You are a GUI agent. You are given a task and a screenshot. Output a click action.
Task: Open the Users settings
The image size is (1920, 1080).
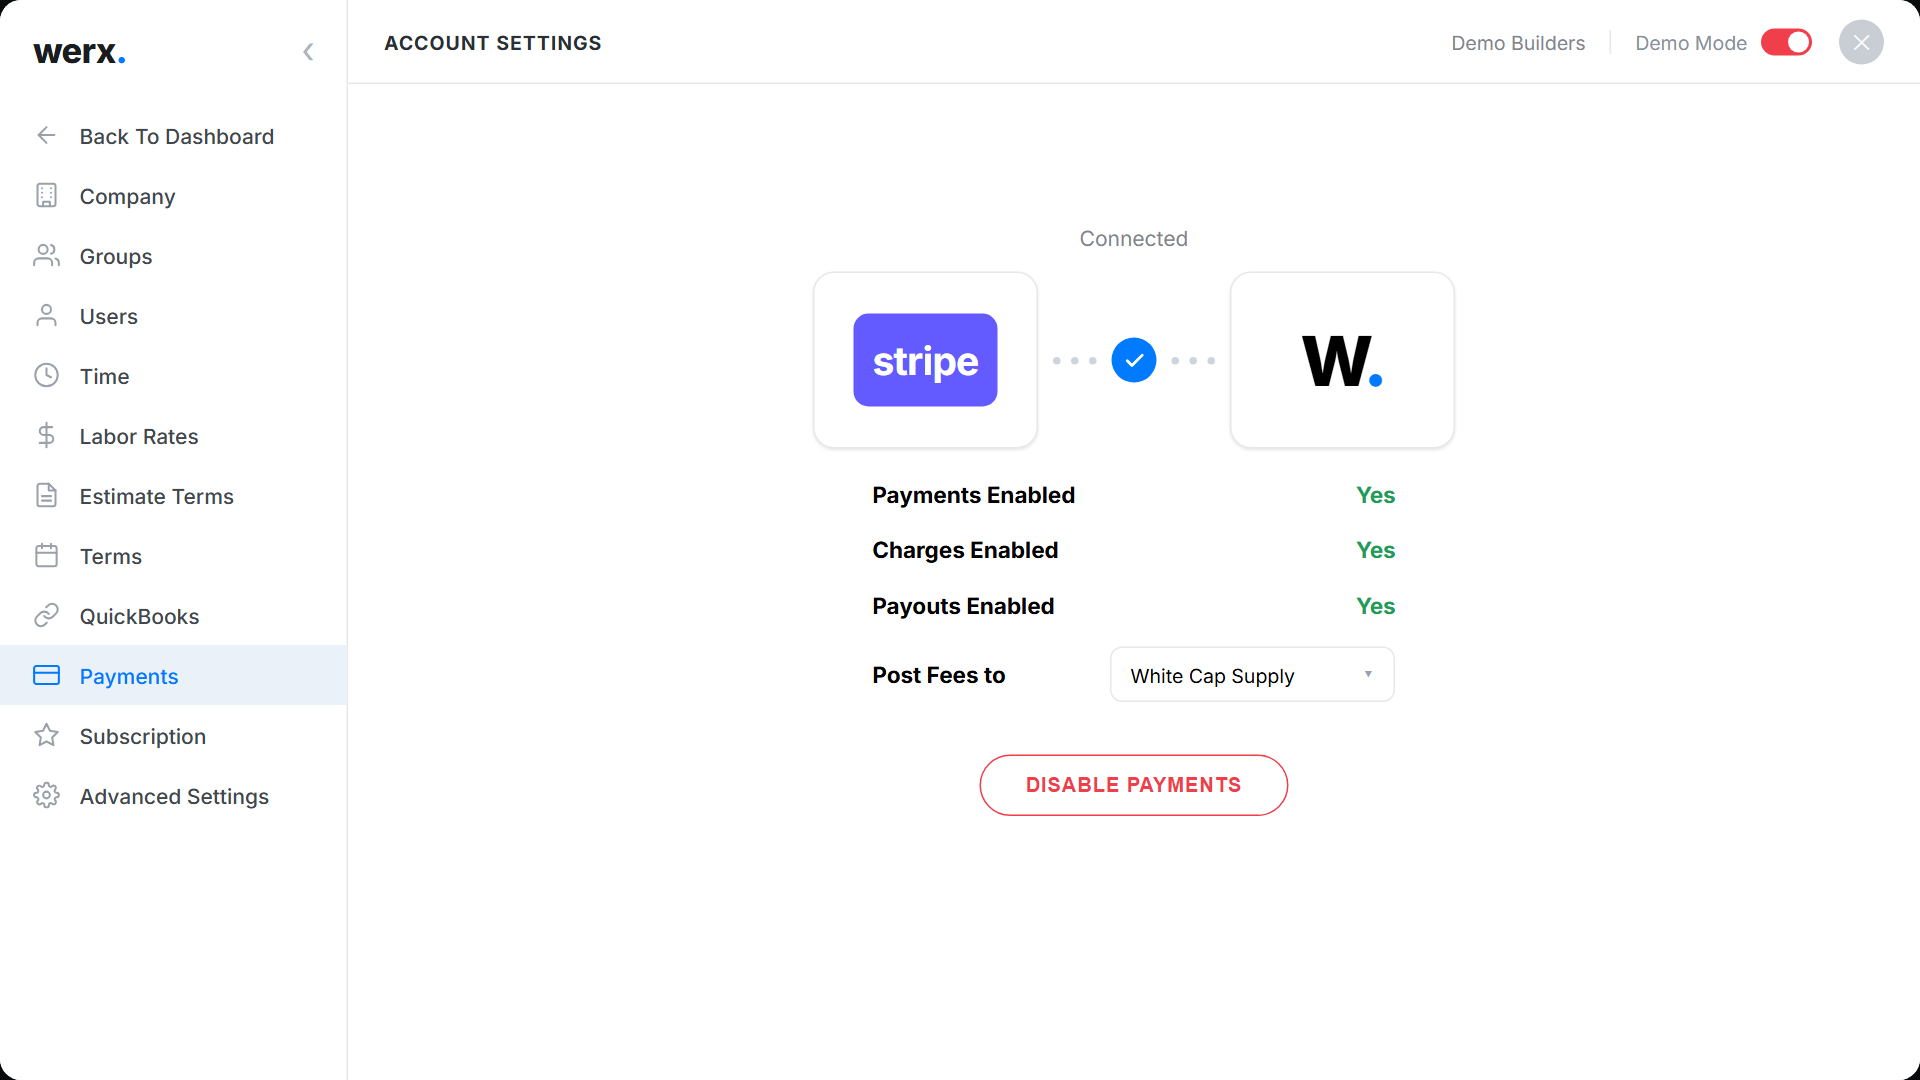pyautogui.click(x=174, y=316)
